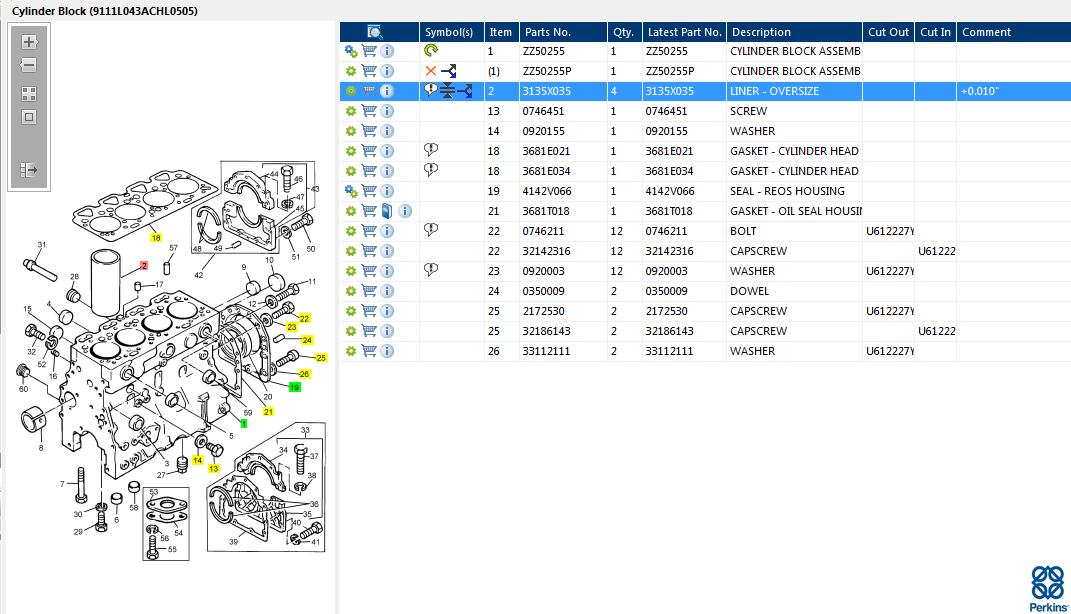
Task: Click green callout 19 on the diagram
Action: (x=295, y=387)
